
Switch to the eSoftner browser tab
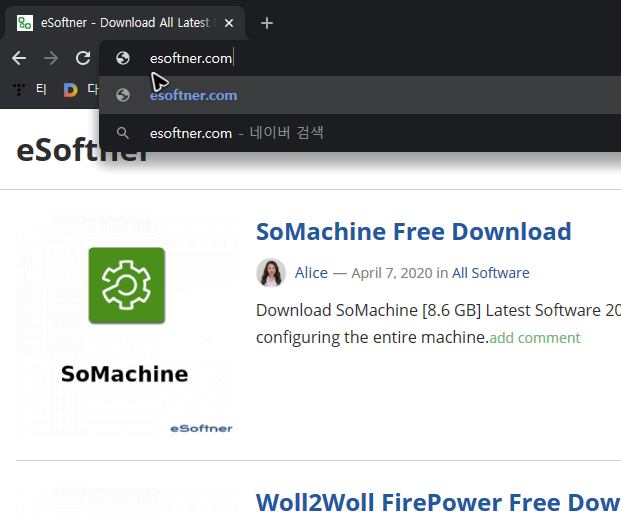[x=125, y=23]
